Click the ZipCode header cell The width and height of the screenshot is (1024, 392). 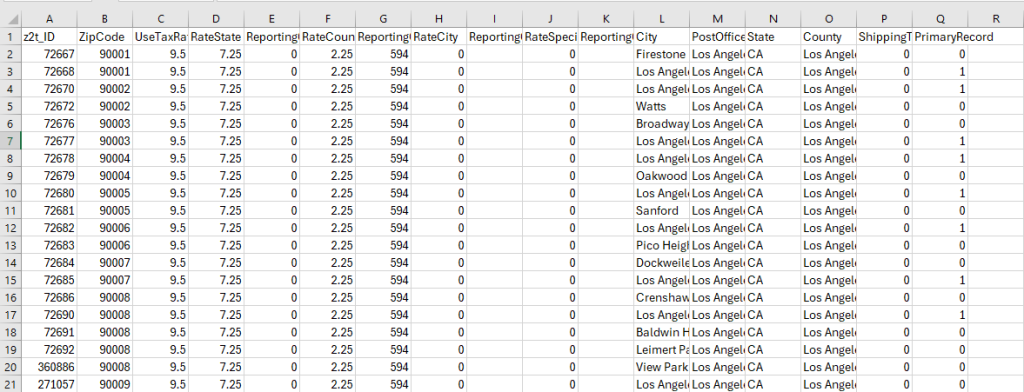104,37
